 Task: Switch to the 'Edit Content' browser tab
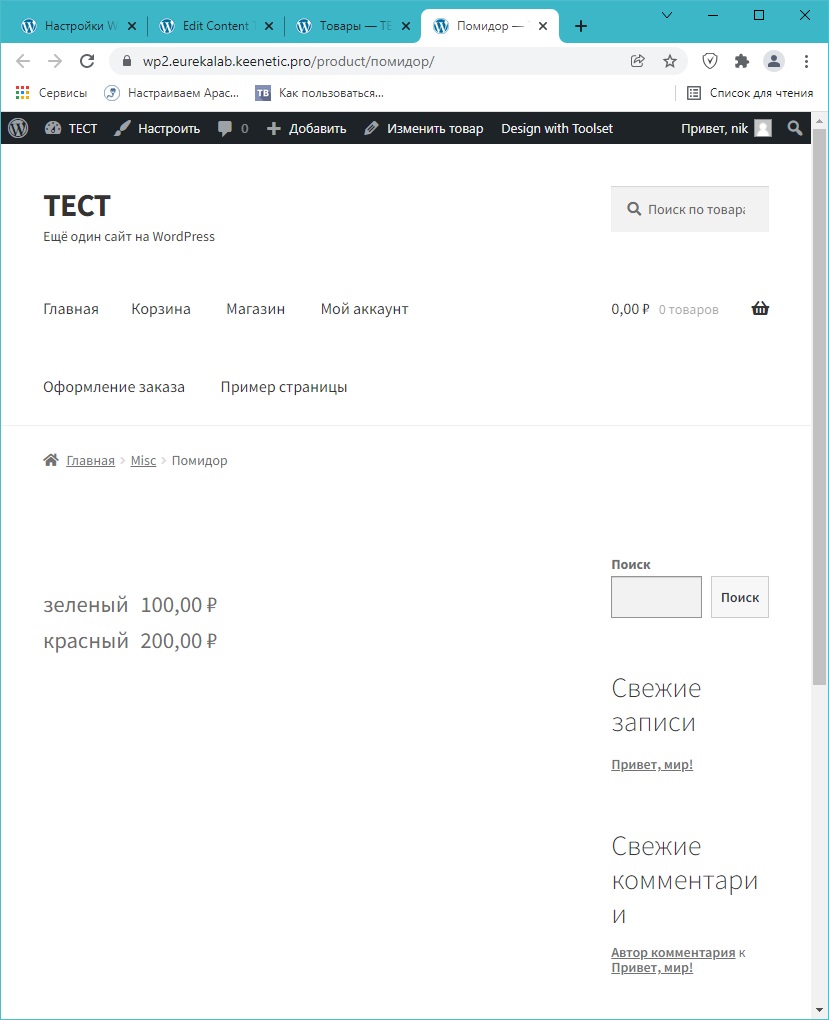[214, 26]
